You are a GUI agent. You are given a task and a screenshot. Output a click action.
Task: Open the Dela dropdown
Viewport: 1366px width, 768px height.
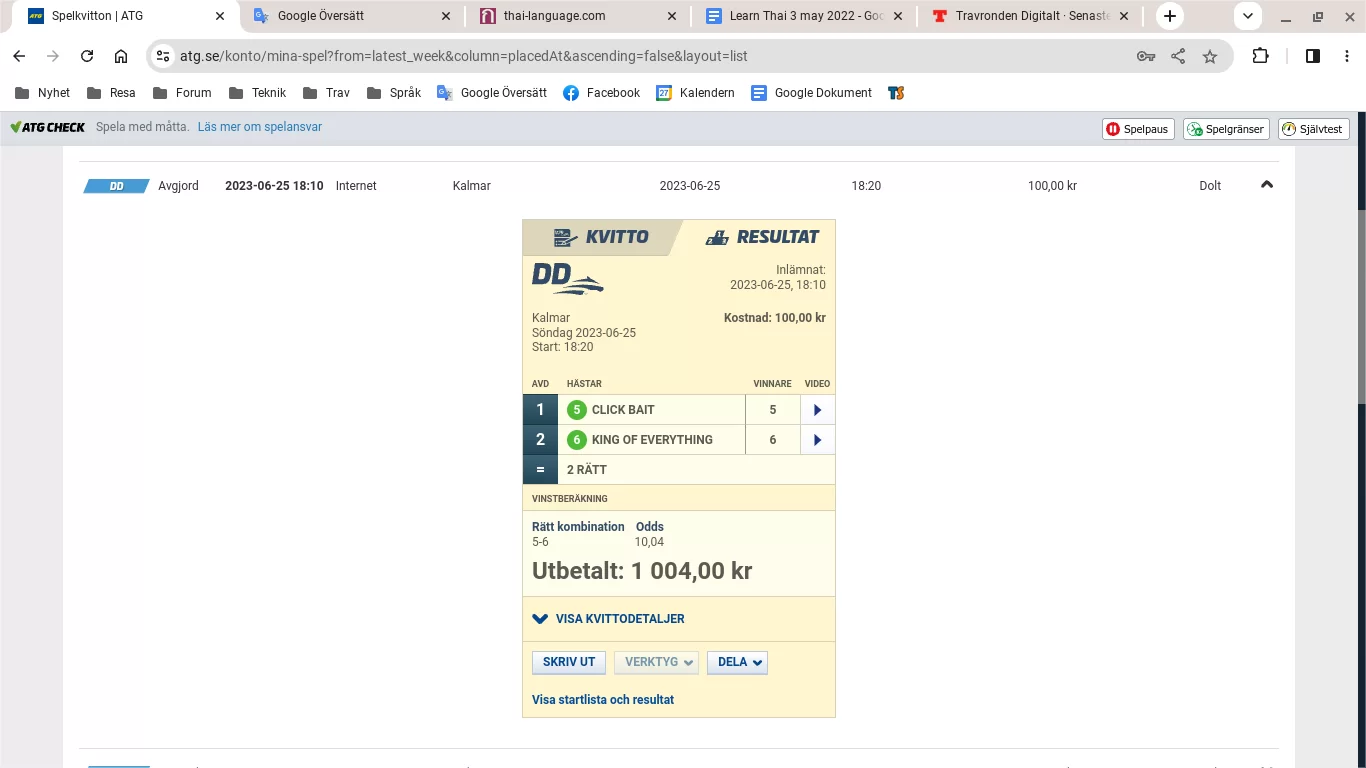(x=737, y=662)
